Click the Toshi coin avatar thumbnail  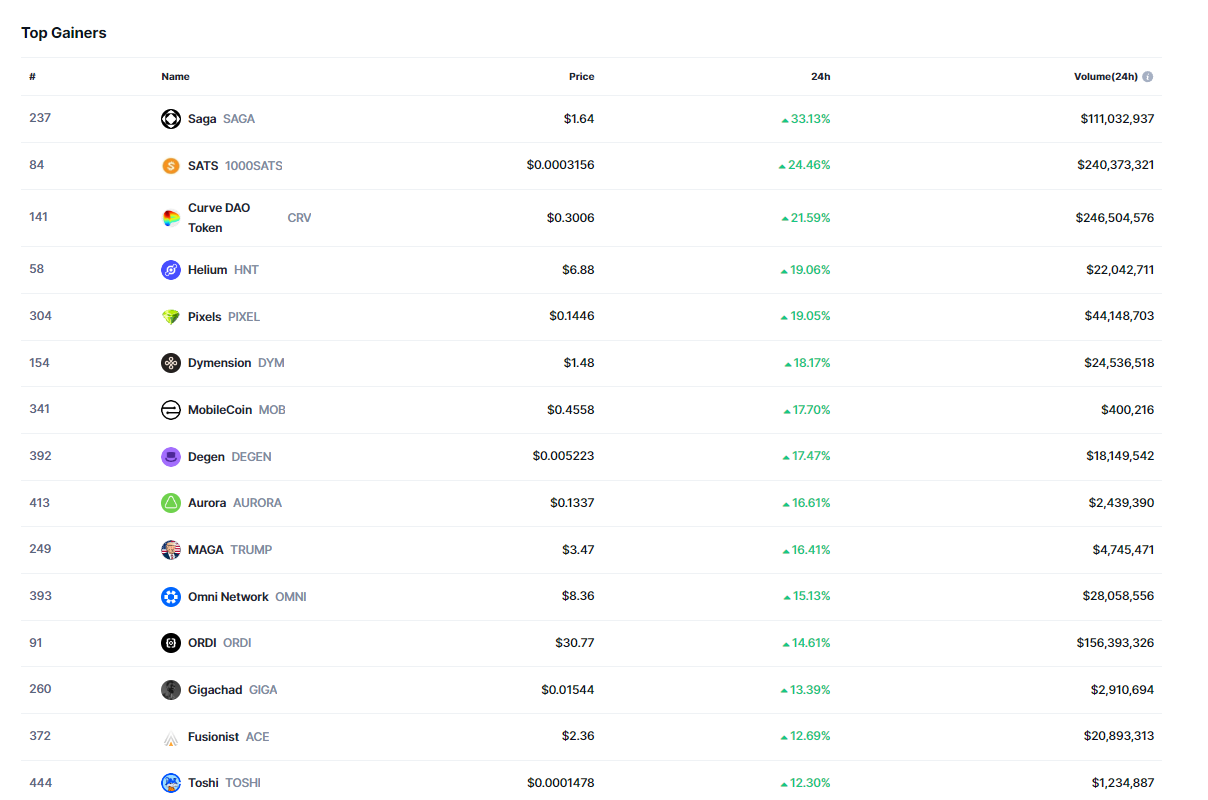click(x=171, y=783)
